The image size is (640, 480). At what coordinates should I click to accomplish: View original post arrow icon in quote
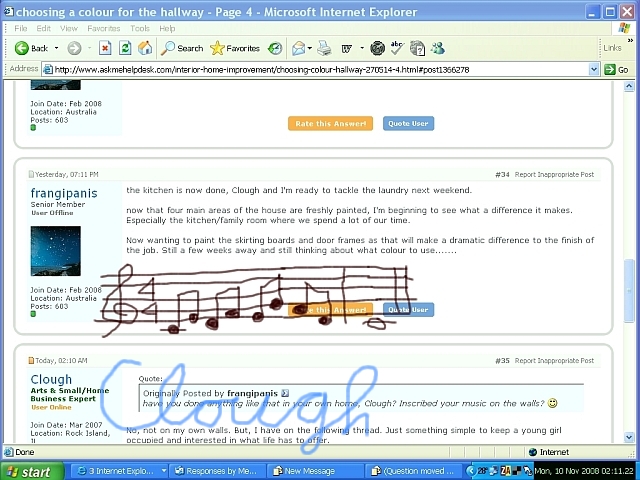(x=285, y=393)
